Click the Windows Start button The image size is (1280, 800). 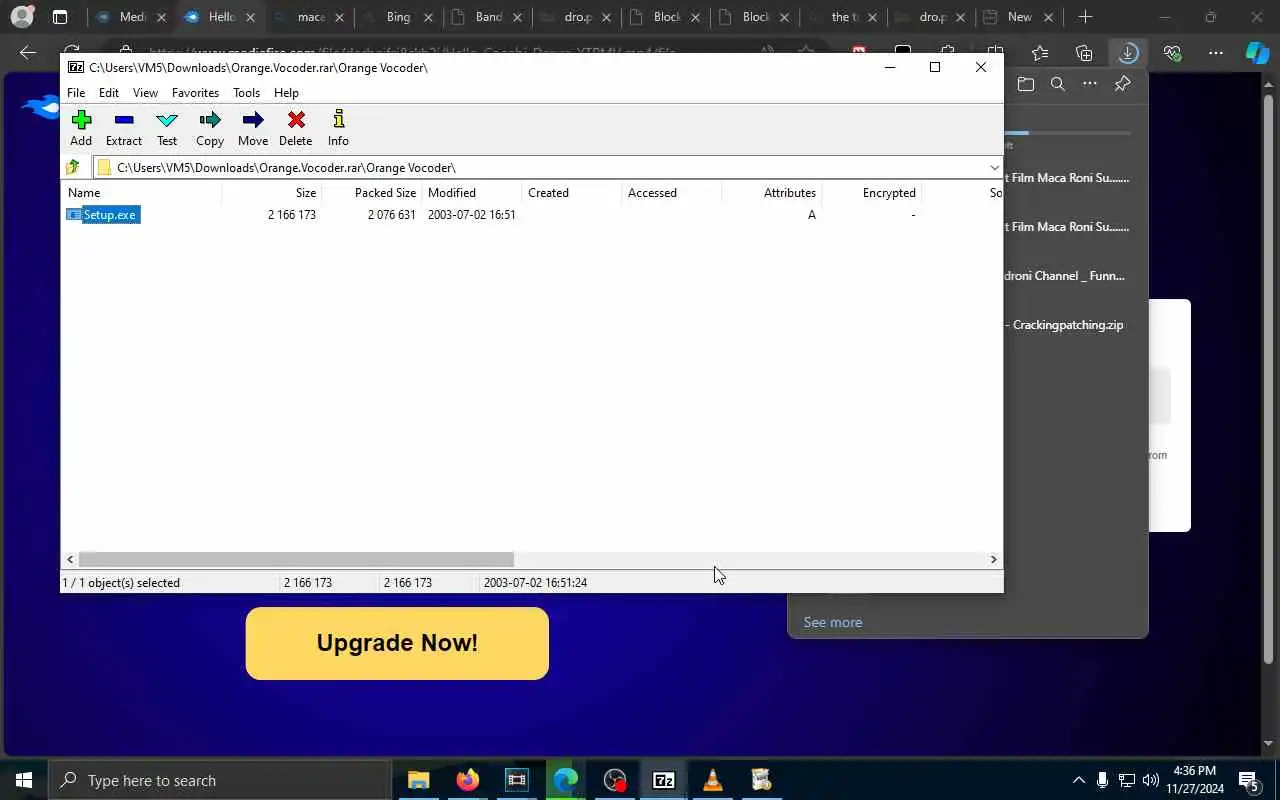tap(24, 781)
